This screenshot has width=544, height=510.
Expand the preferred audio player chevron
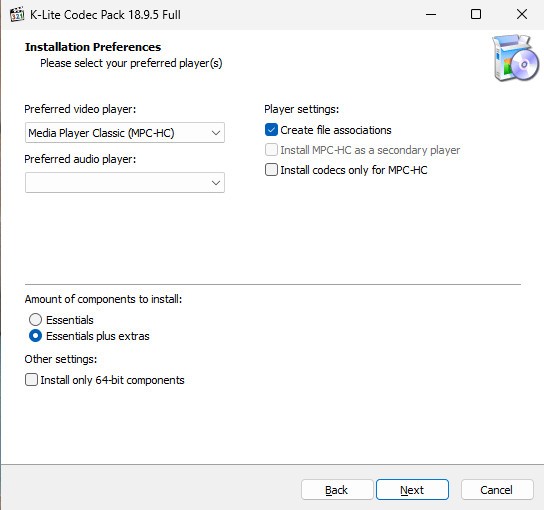pyautogui.click(x=216, y=183)
